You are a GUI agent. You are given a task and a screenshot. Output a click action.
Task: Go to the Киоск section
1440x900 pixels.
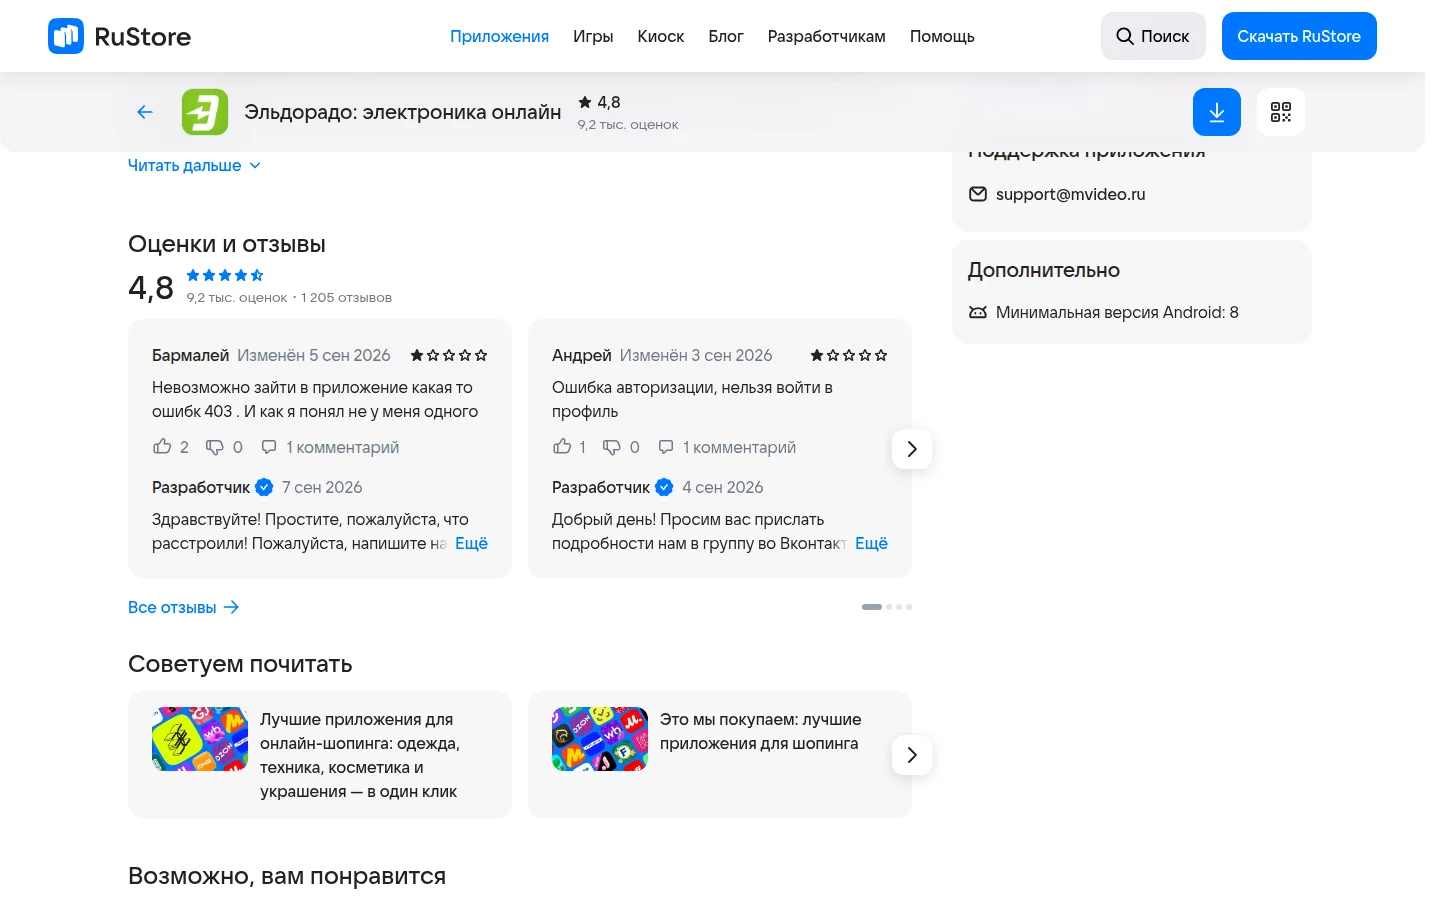(x=661, y=36)
